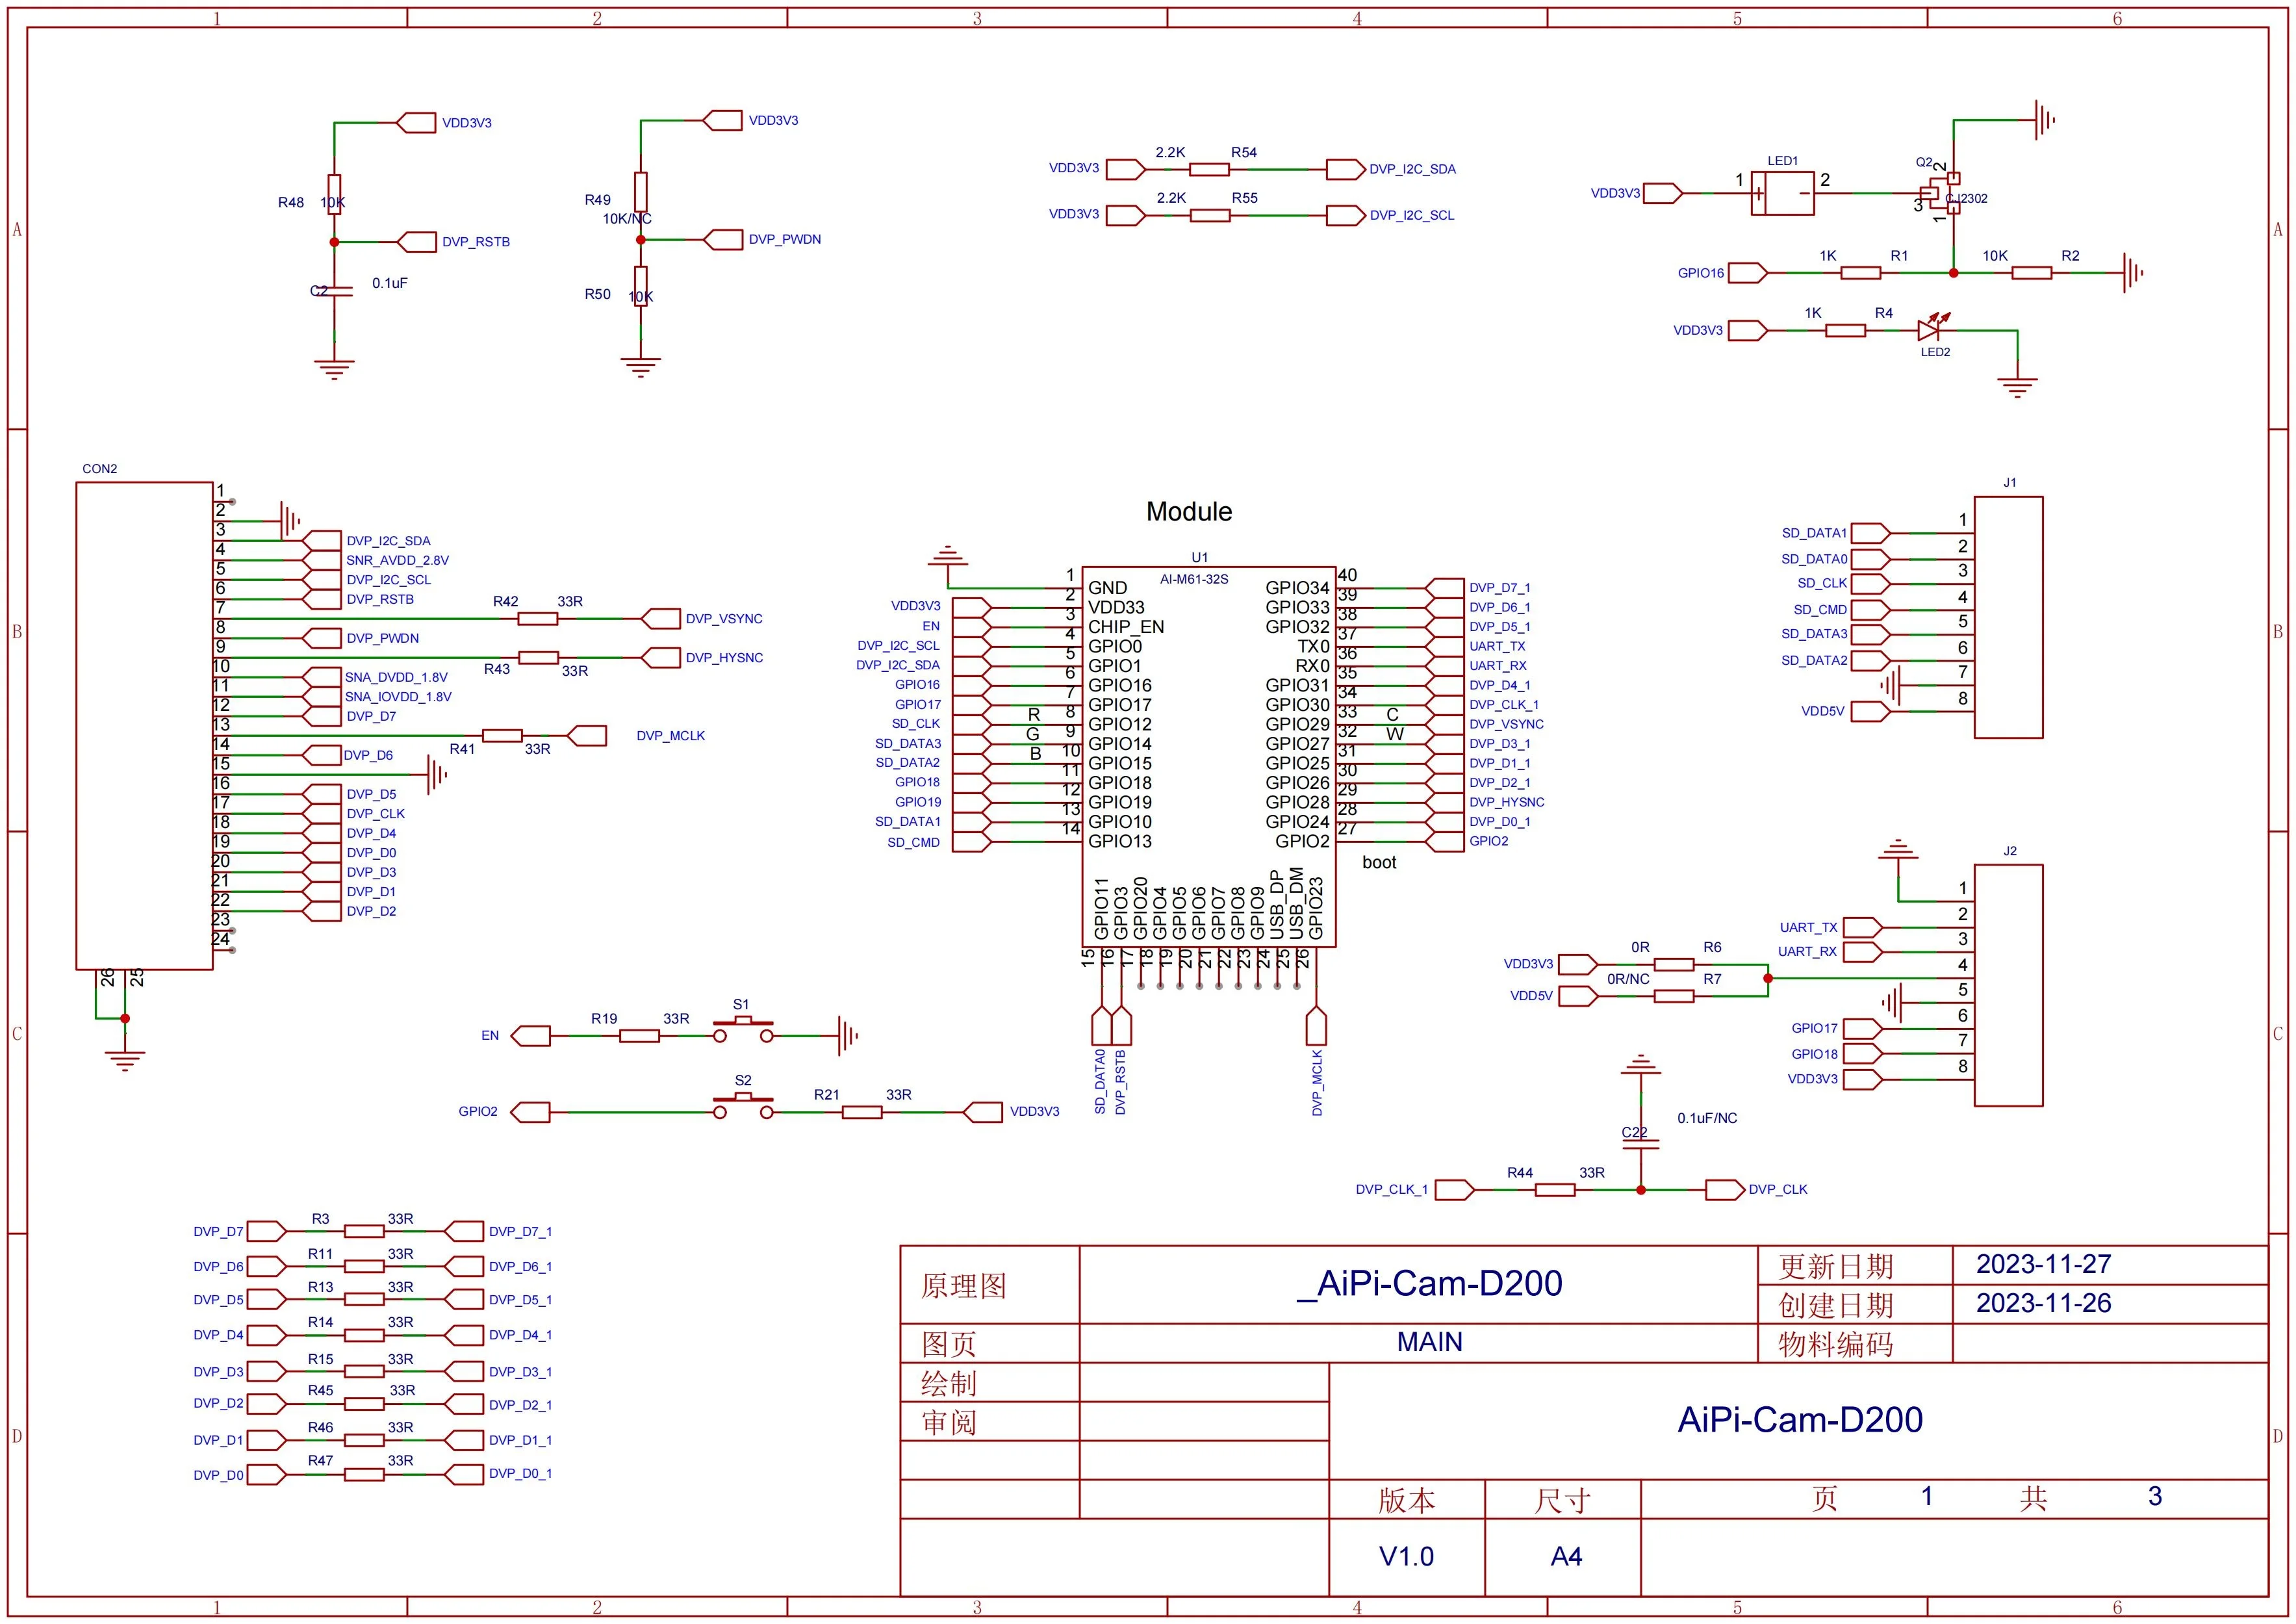Select the Q2 CJ2302 transistor symbol

[x=1942, y=193]
